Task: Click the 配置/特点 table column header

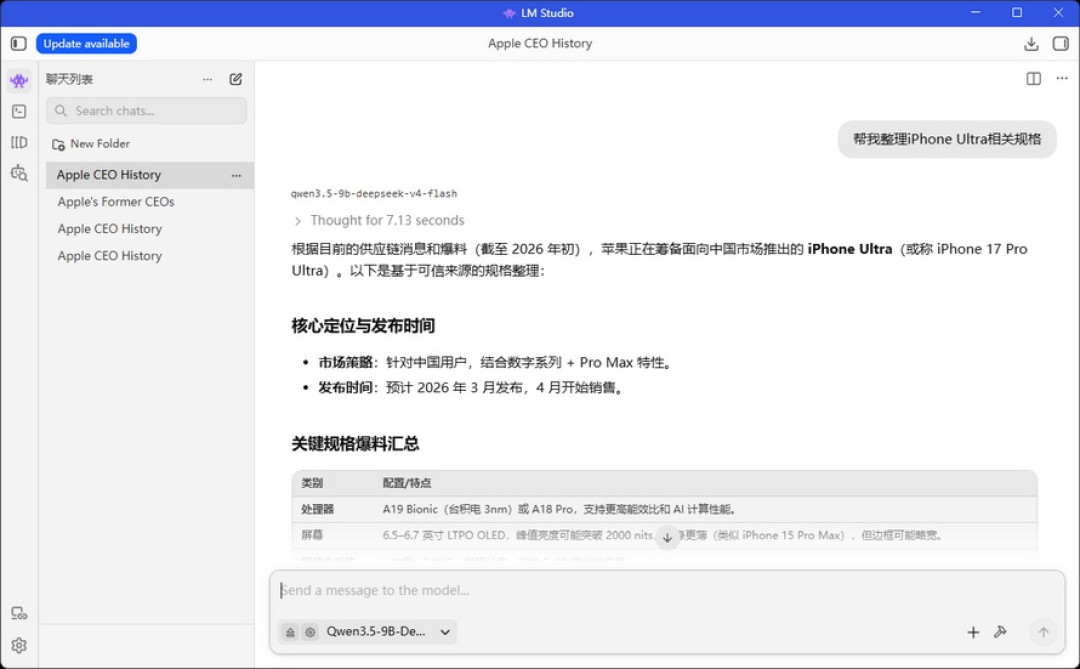Action: point(406,483)
